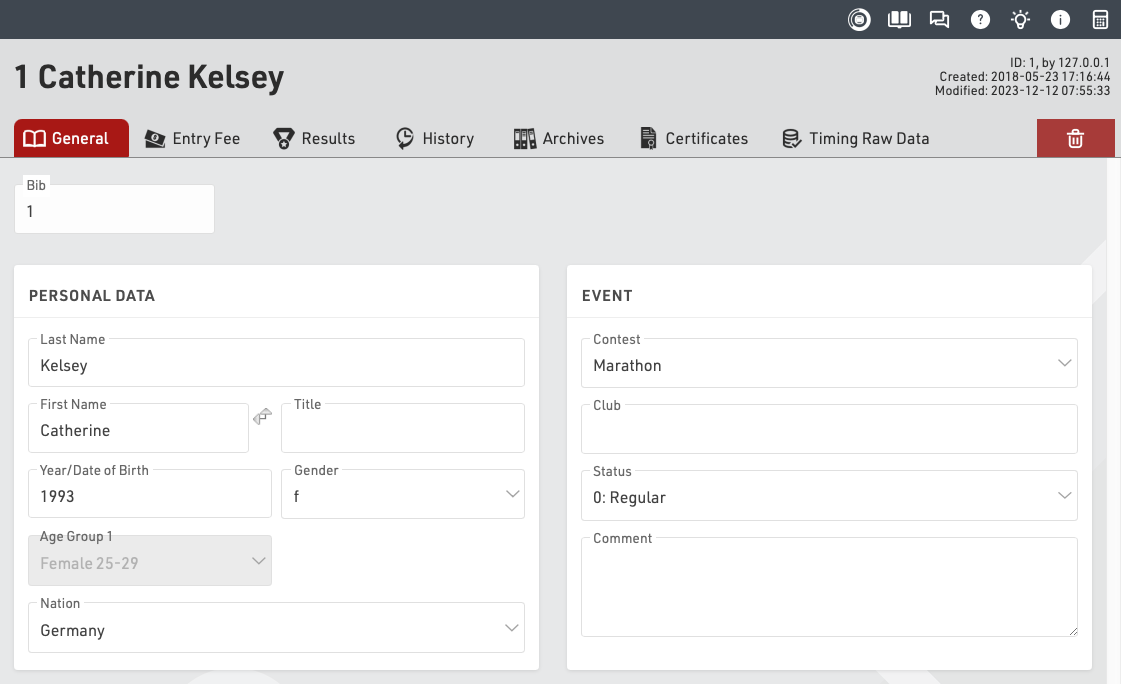Open the manual book icon
Viewport: 1121px width, 684px height.
pyautogui.click(x=899, y=19)
